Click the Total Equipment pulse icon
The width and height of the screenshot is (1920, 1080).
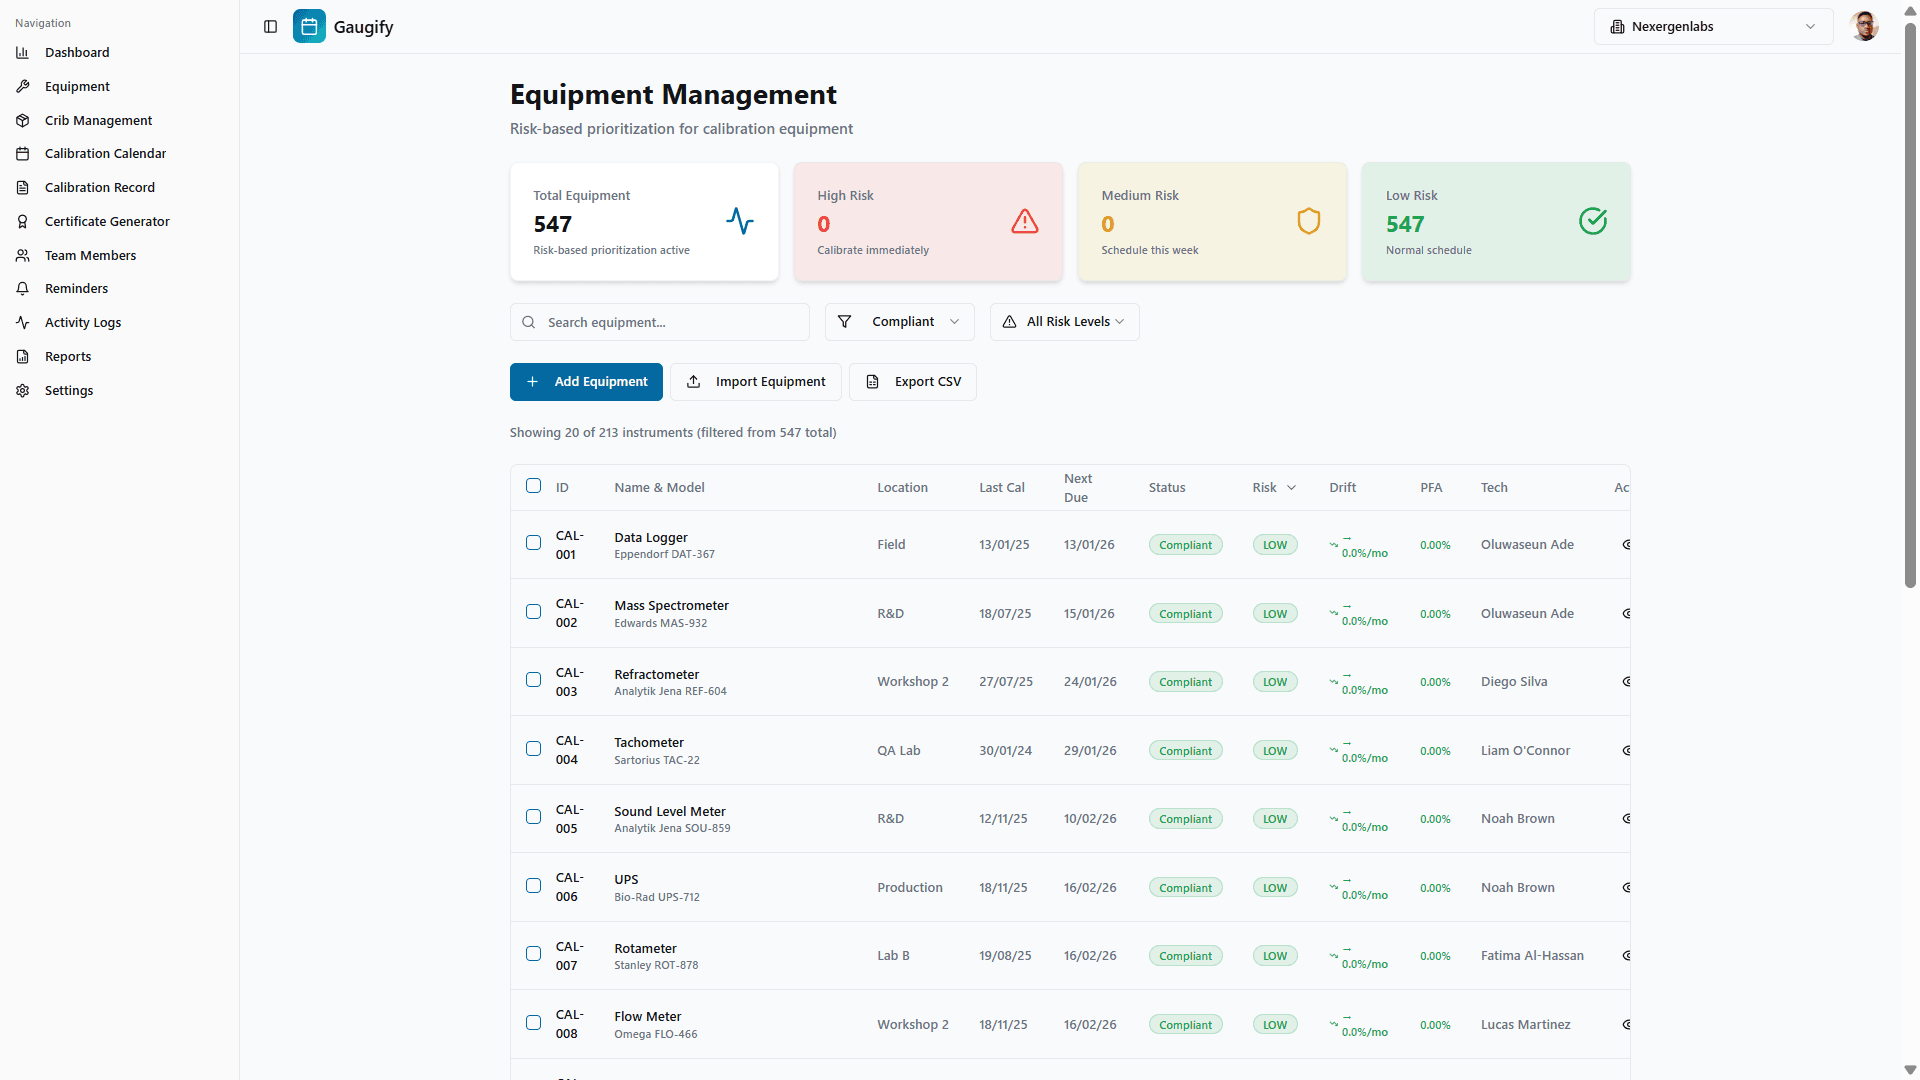tap(740, 221)
